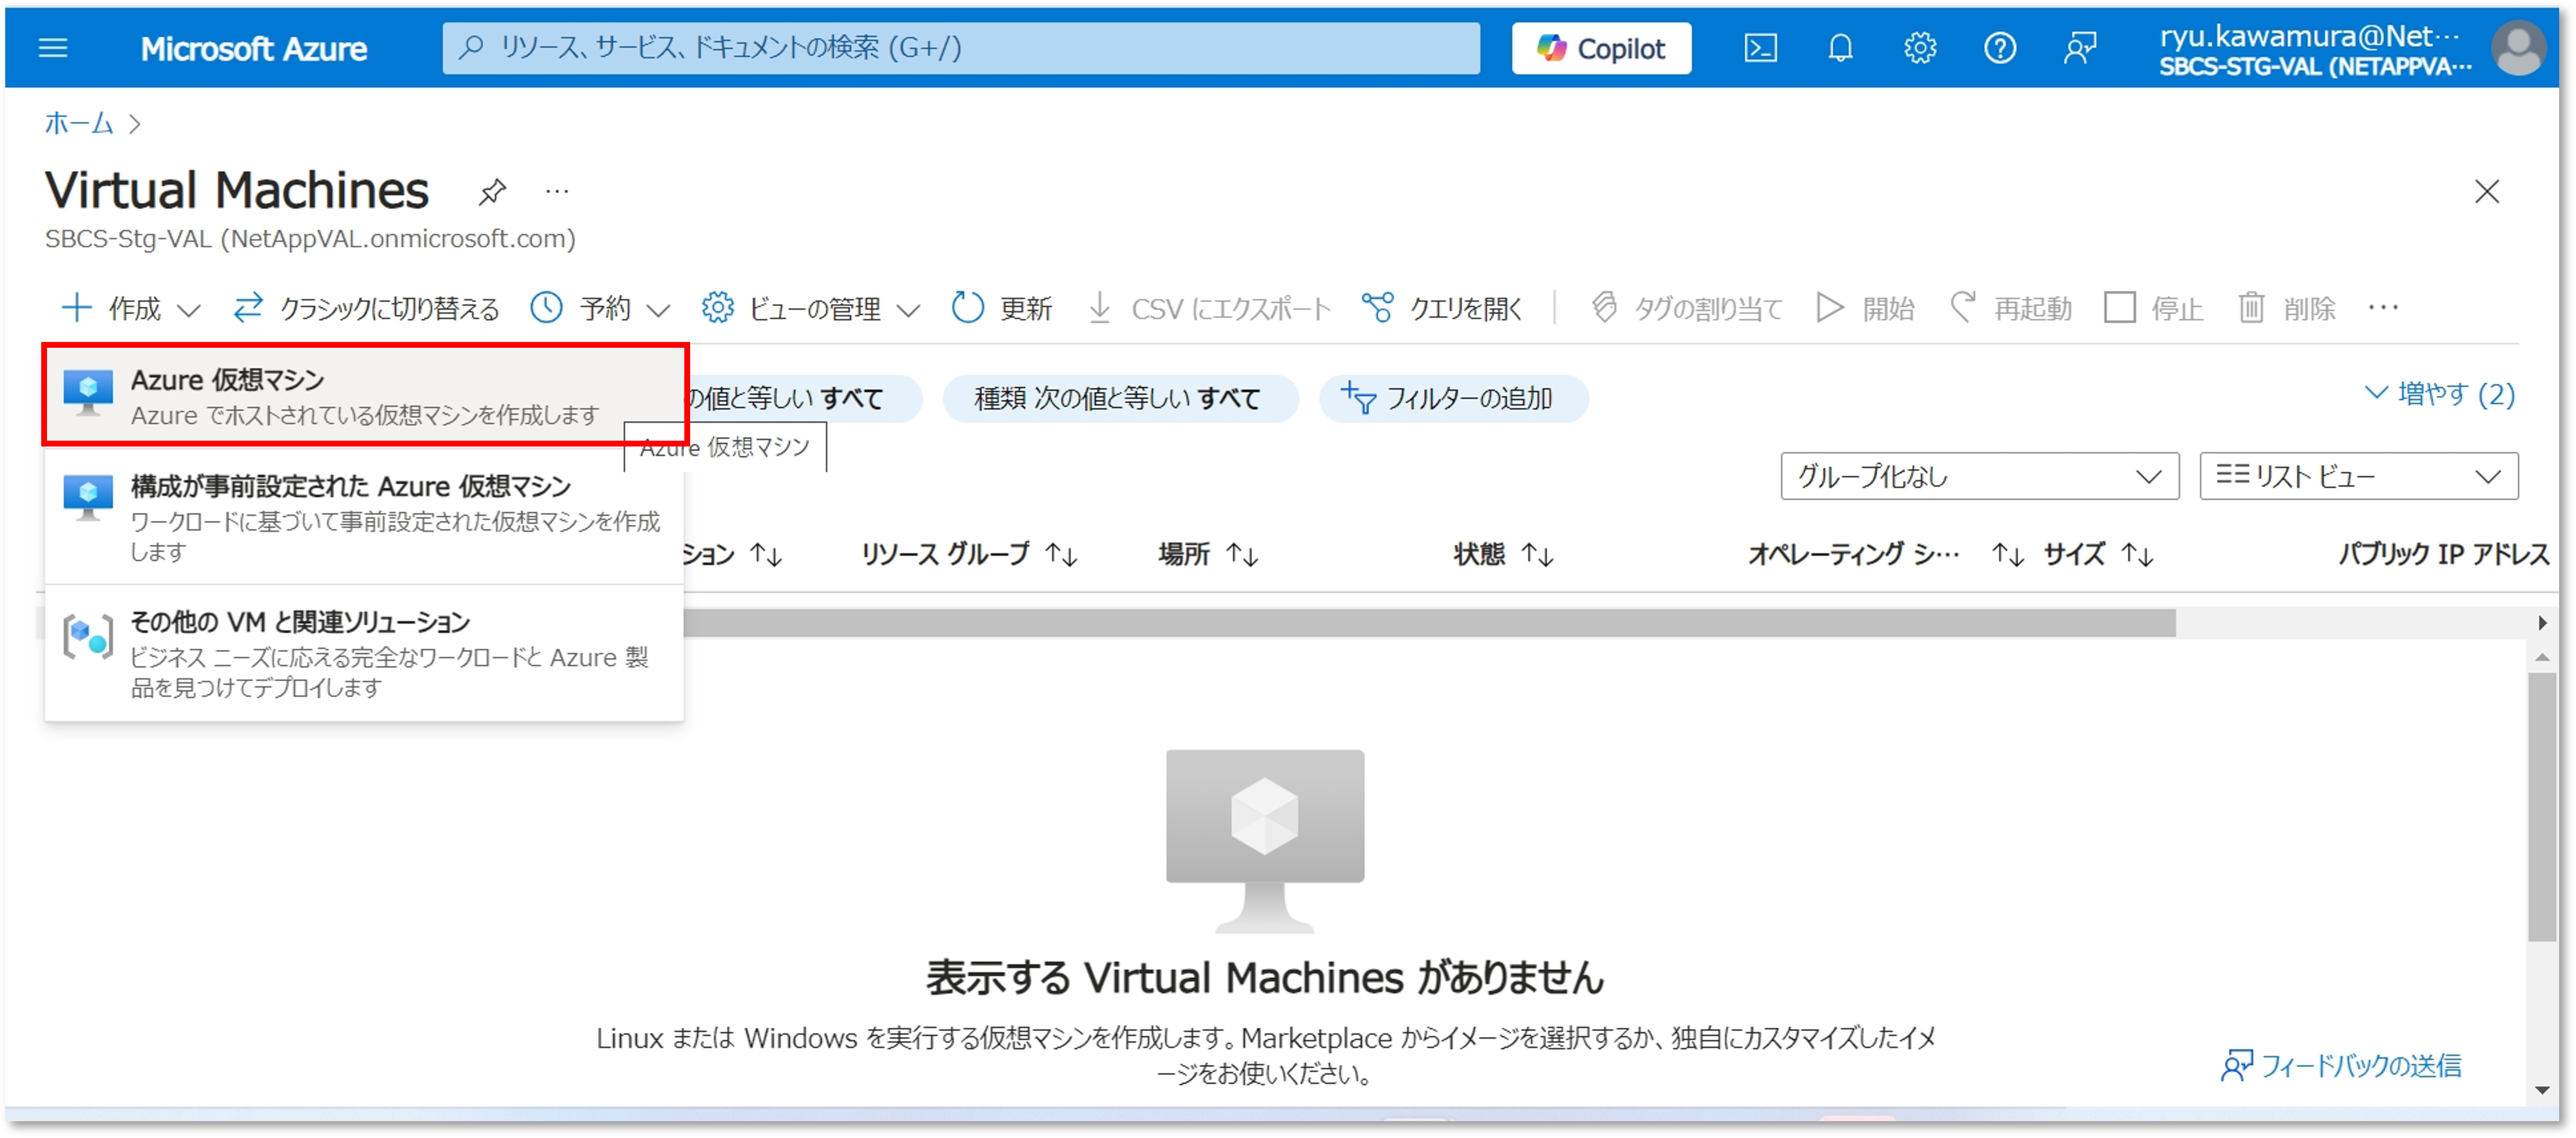
Task: Select 構成が事前設定された Azure 仮想マシン entry
Action: [364, 517]
